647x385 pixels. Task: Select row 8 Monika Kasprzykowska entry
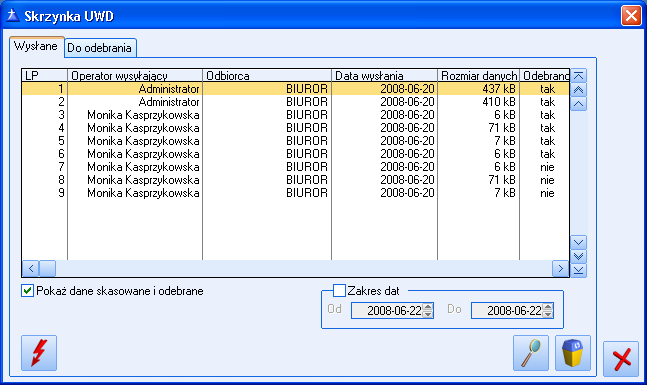click(295, 180)
